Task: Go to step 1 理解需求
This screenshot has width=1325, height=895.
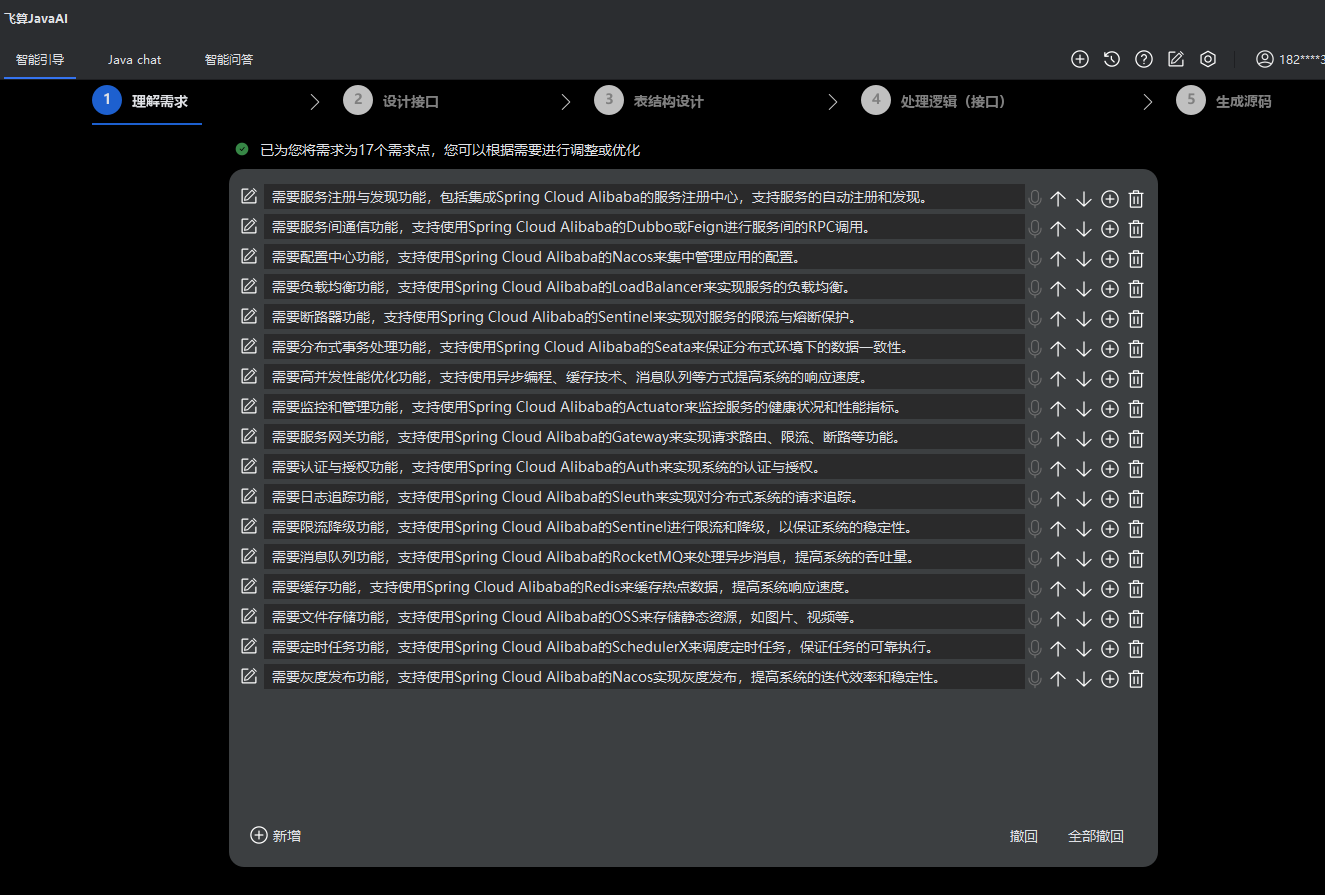Action: (x=146, y=101)
